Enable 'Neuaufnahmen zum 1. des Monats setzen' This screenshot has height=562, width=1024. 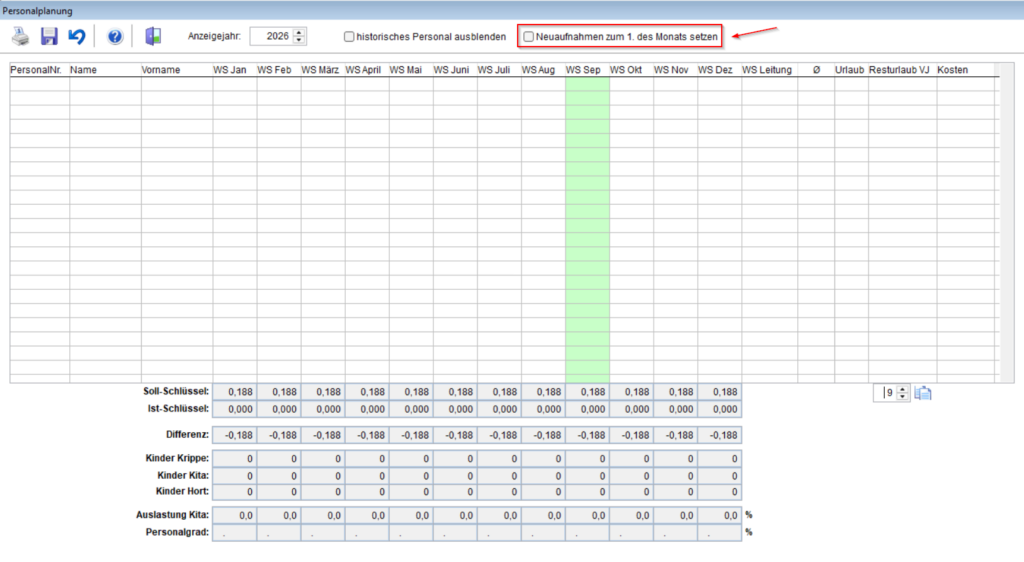[529, 37]
